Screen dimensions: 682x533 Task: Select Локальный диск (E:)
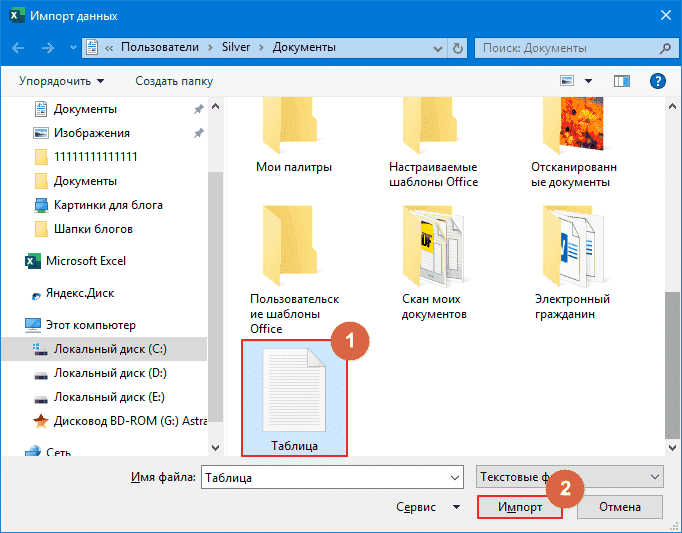(x=109, y=397)
